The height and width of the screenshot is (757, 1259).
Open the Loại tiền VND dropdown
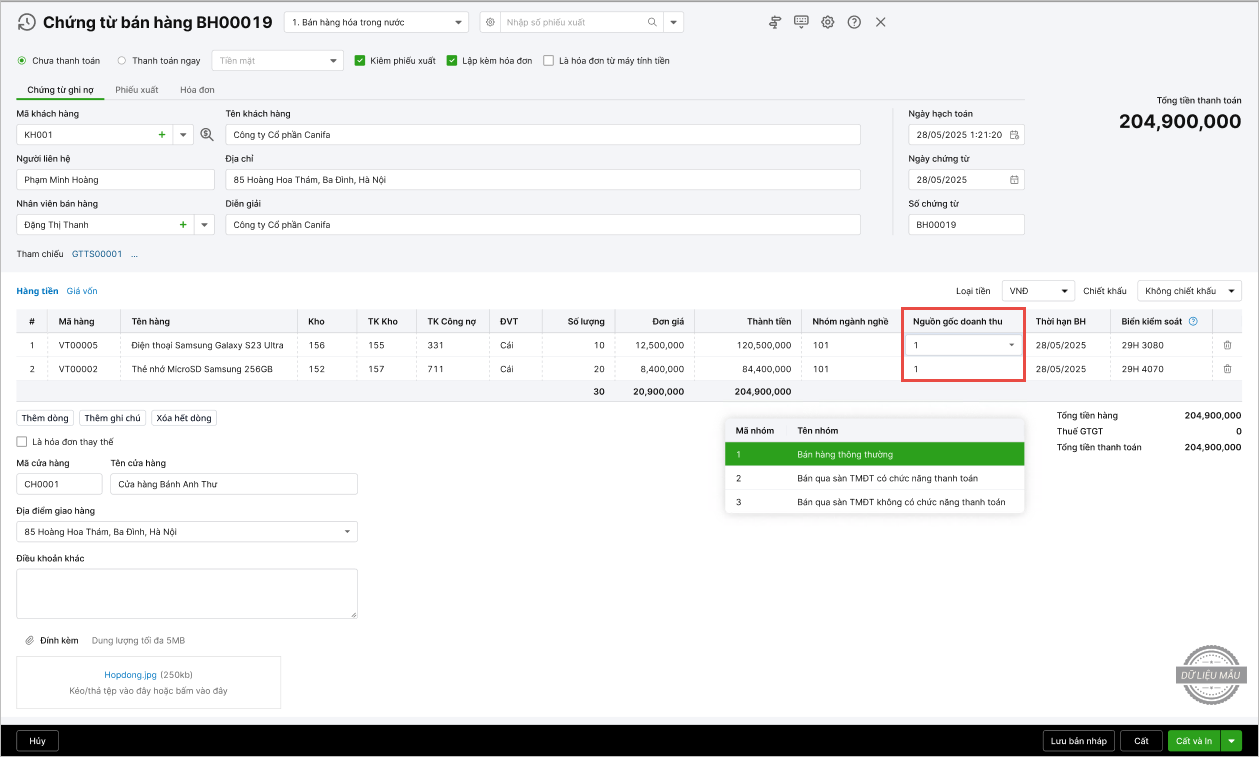click(x=1038, y=291)
